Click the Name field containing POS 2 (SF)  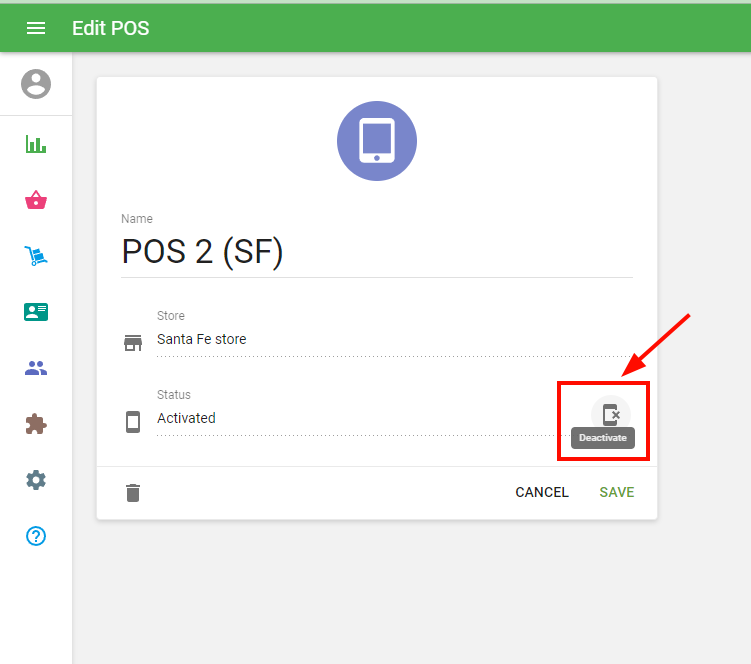click(x=376, y=252)
